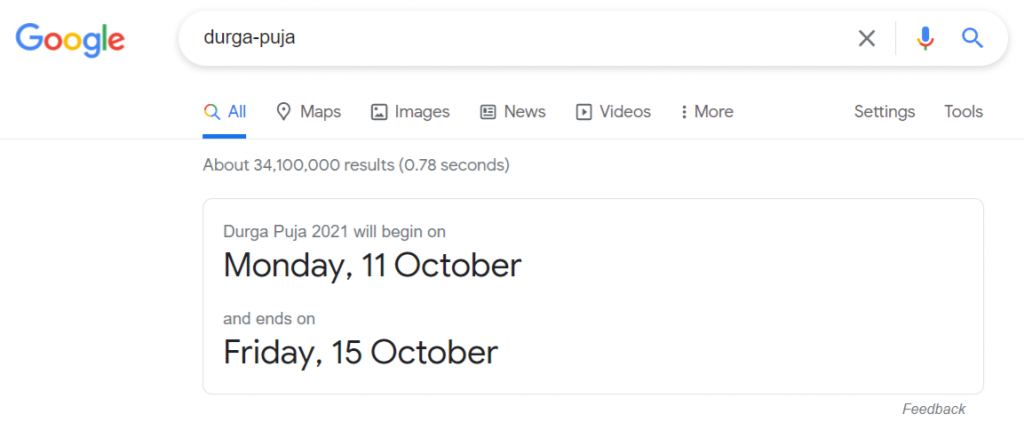
Task: Run search with blue magnifier icon
Action: pos(972,39)
